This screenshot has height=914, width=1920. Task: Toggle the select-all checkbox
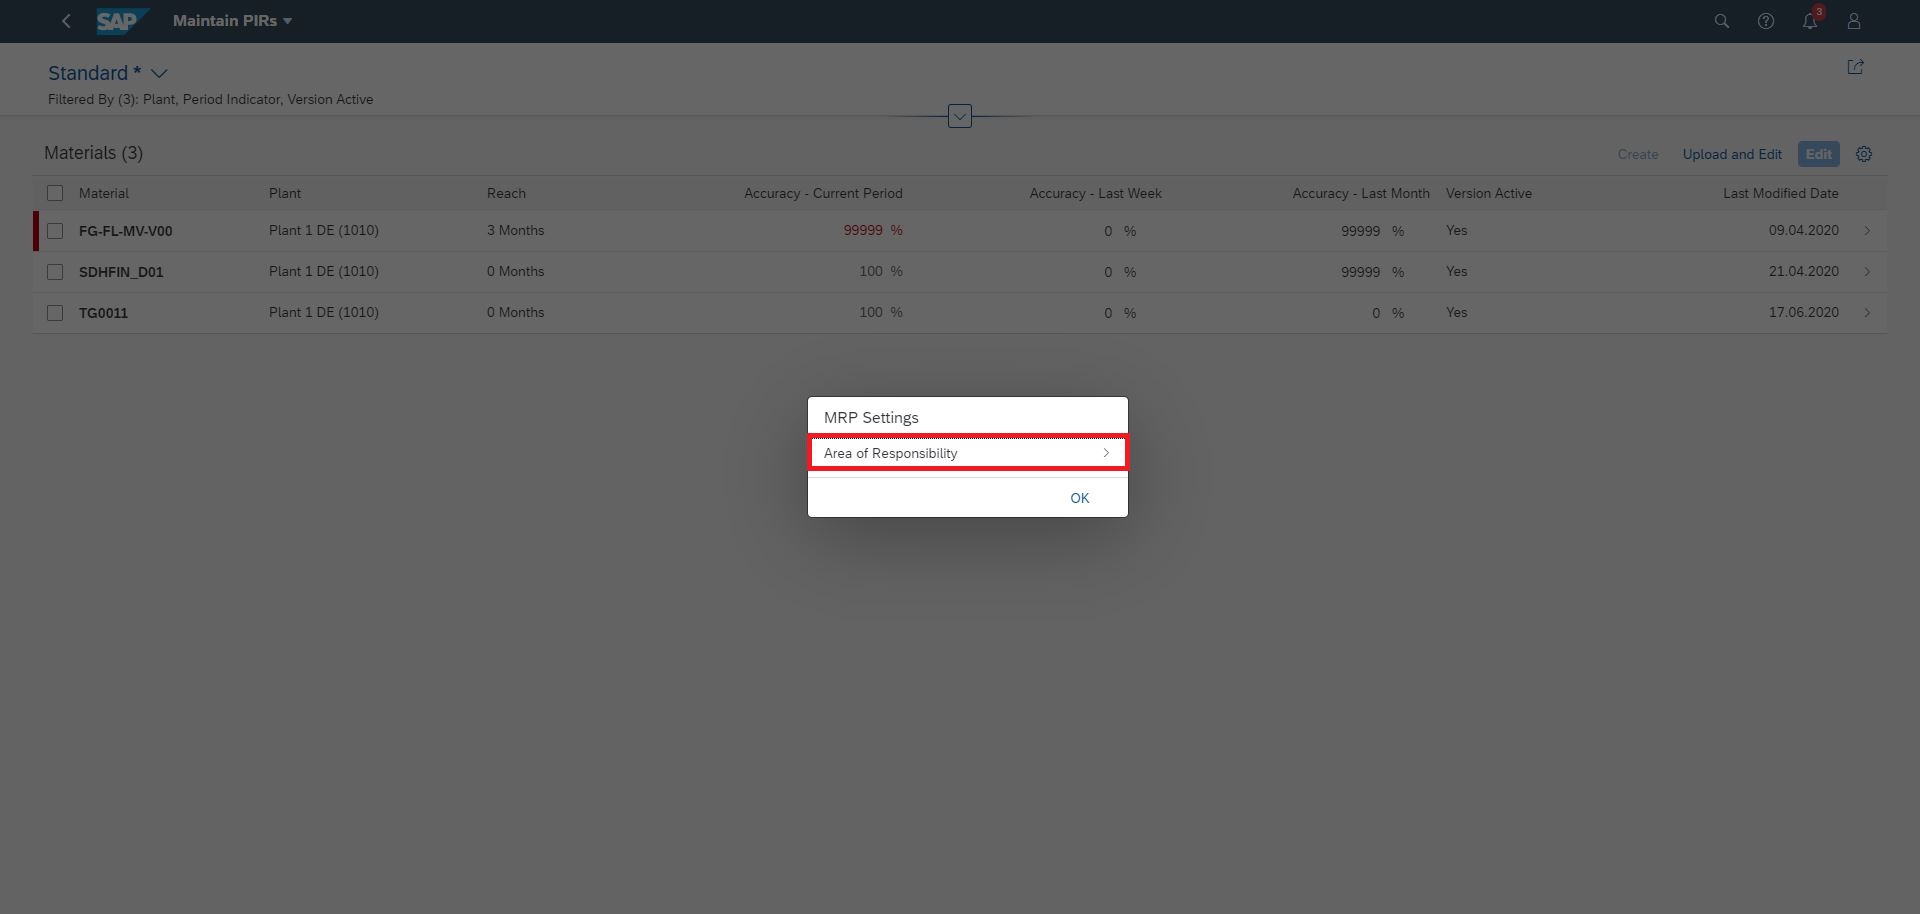point(55,193)
